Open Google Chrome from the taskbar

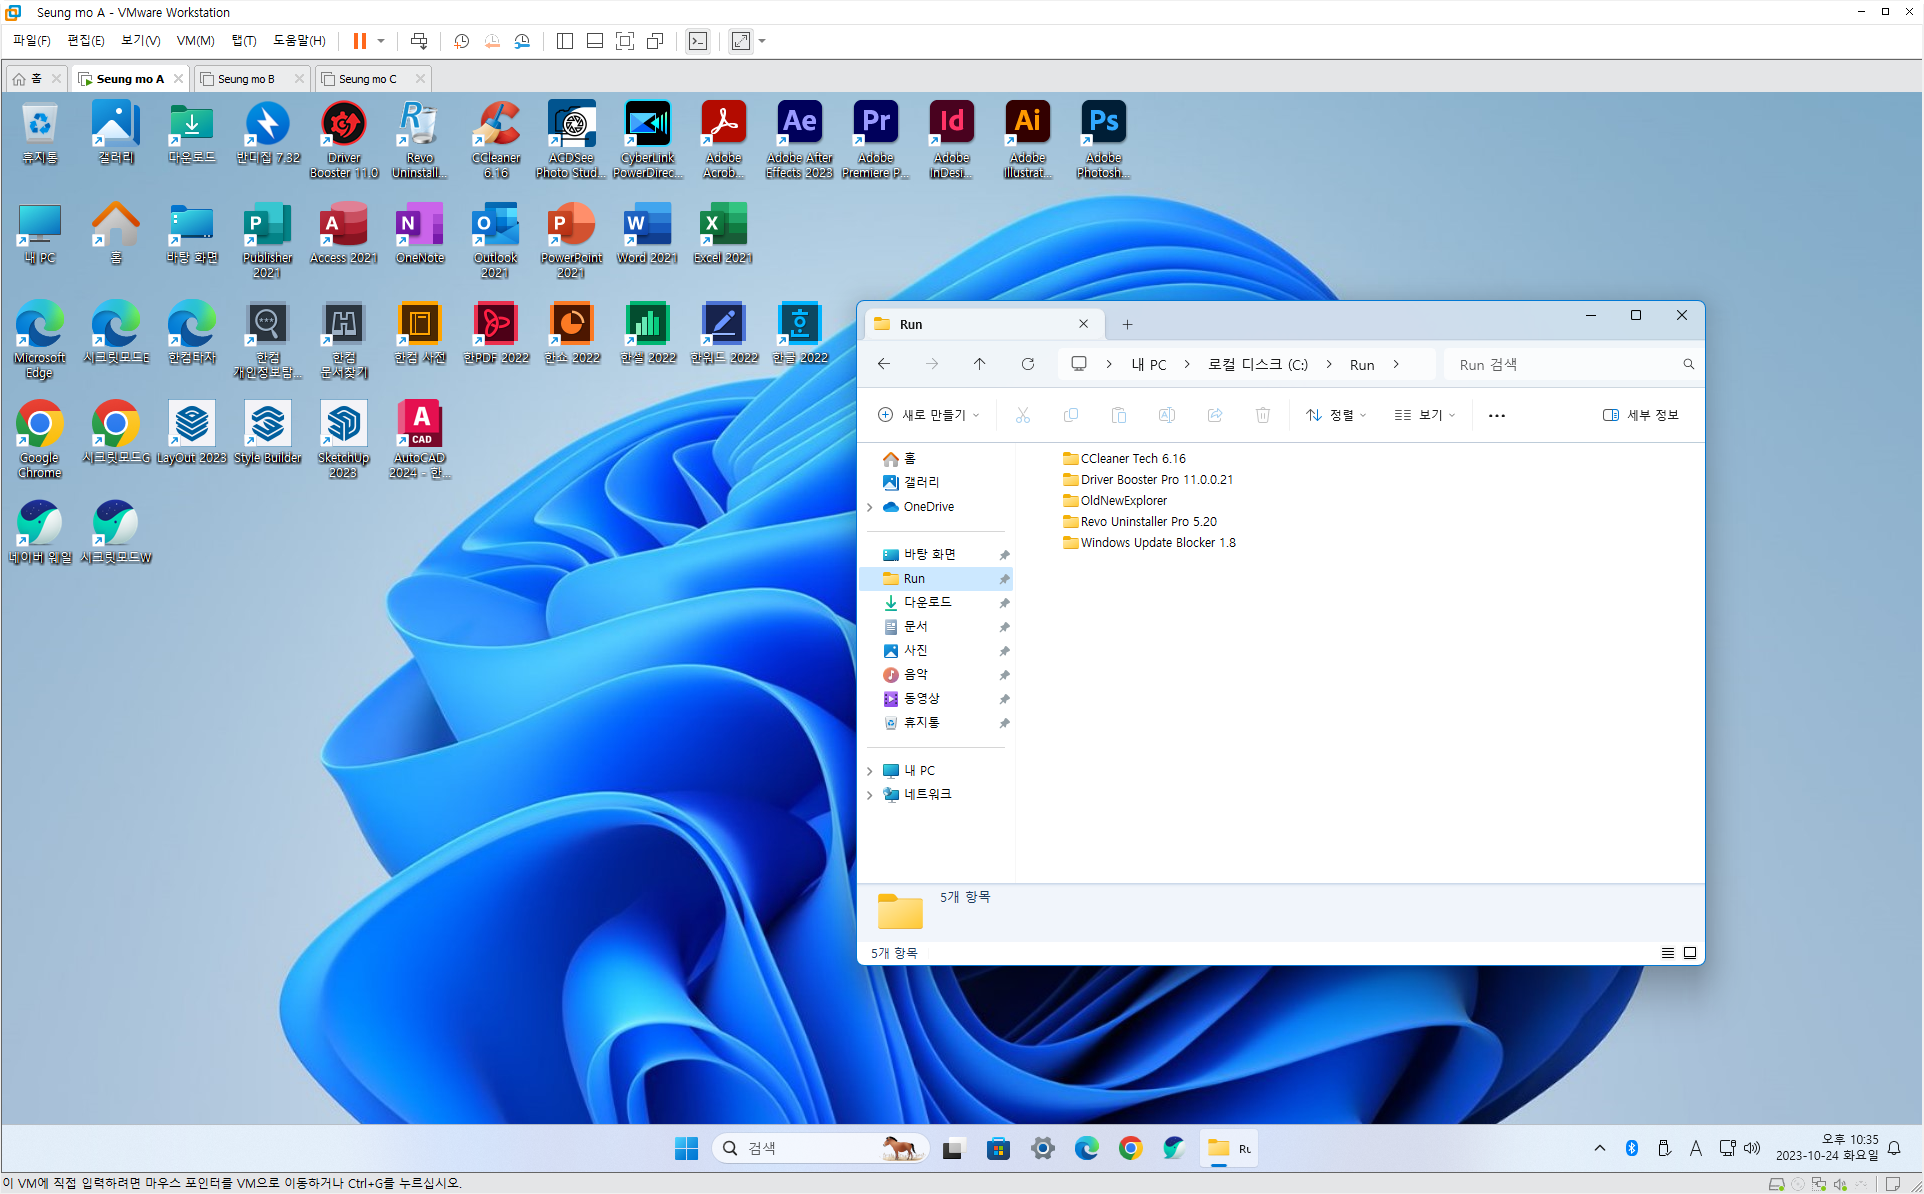1130,1148
